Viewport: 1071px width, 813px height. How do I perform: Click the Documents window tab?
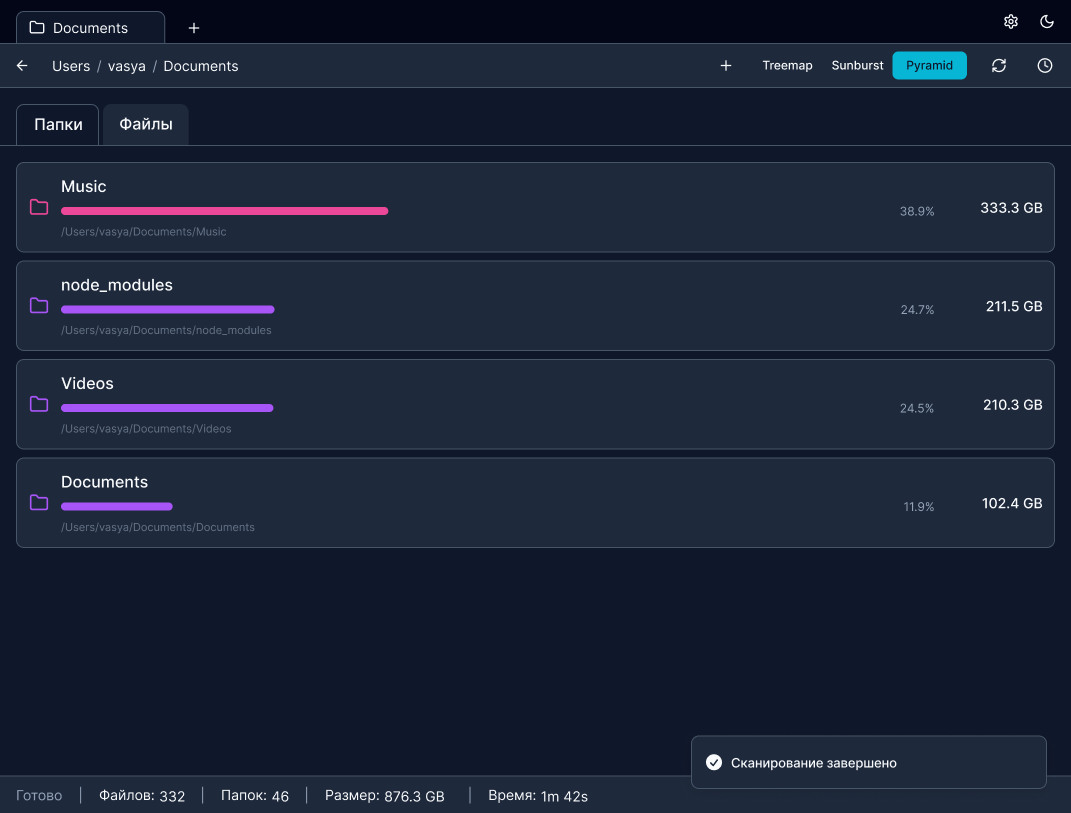[90, 28]
